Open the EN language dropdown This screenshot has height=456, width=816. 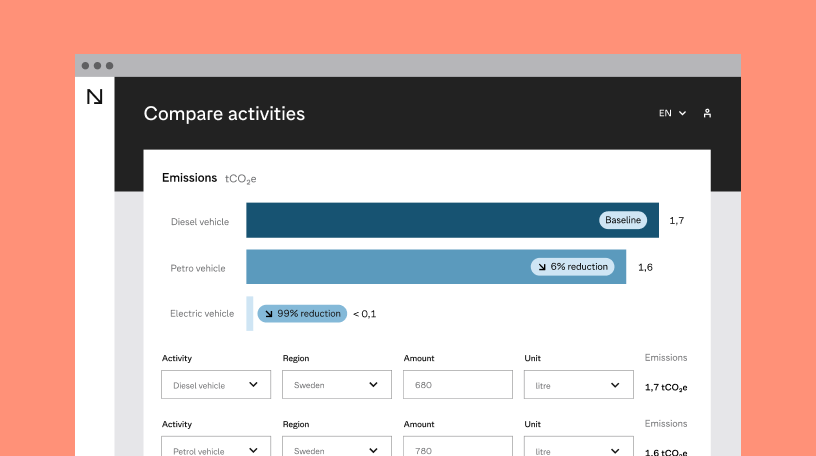click(672, 113)
